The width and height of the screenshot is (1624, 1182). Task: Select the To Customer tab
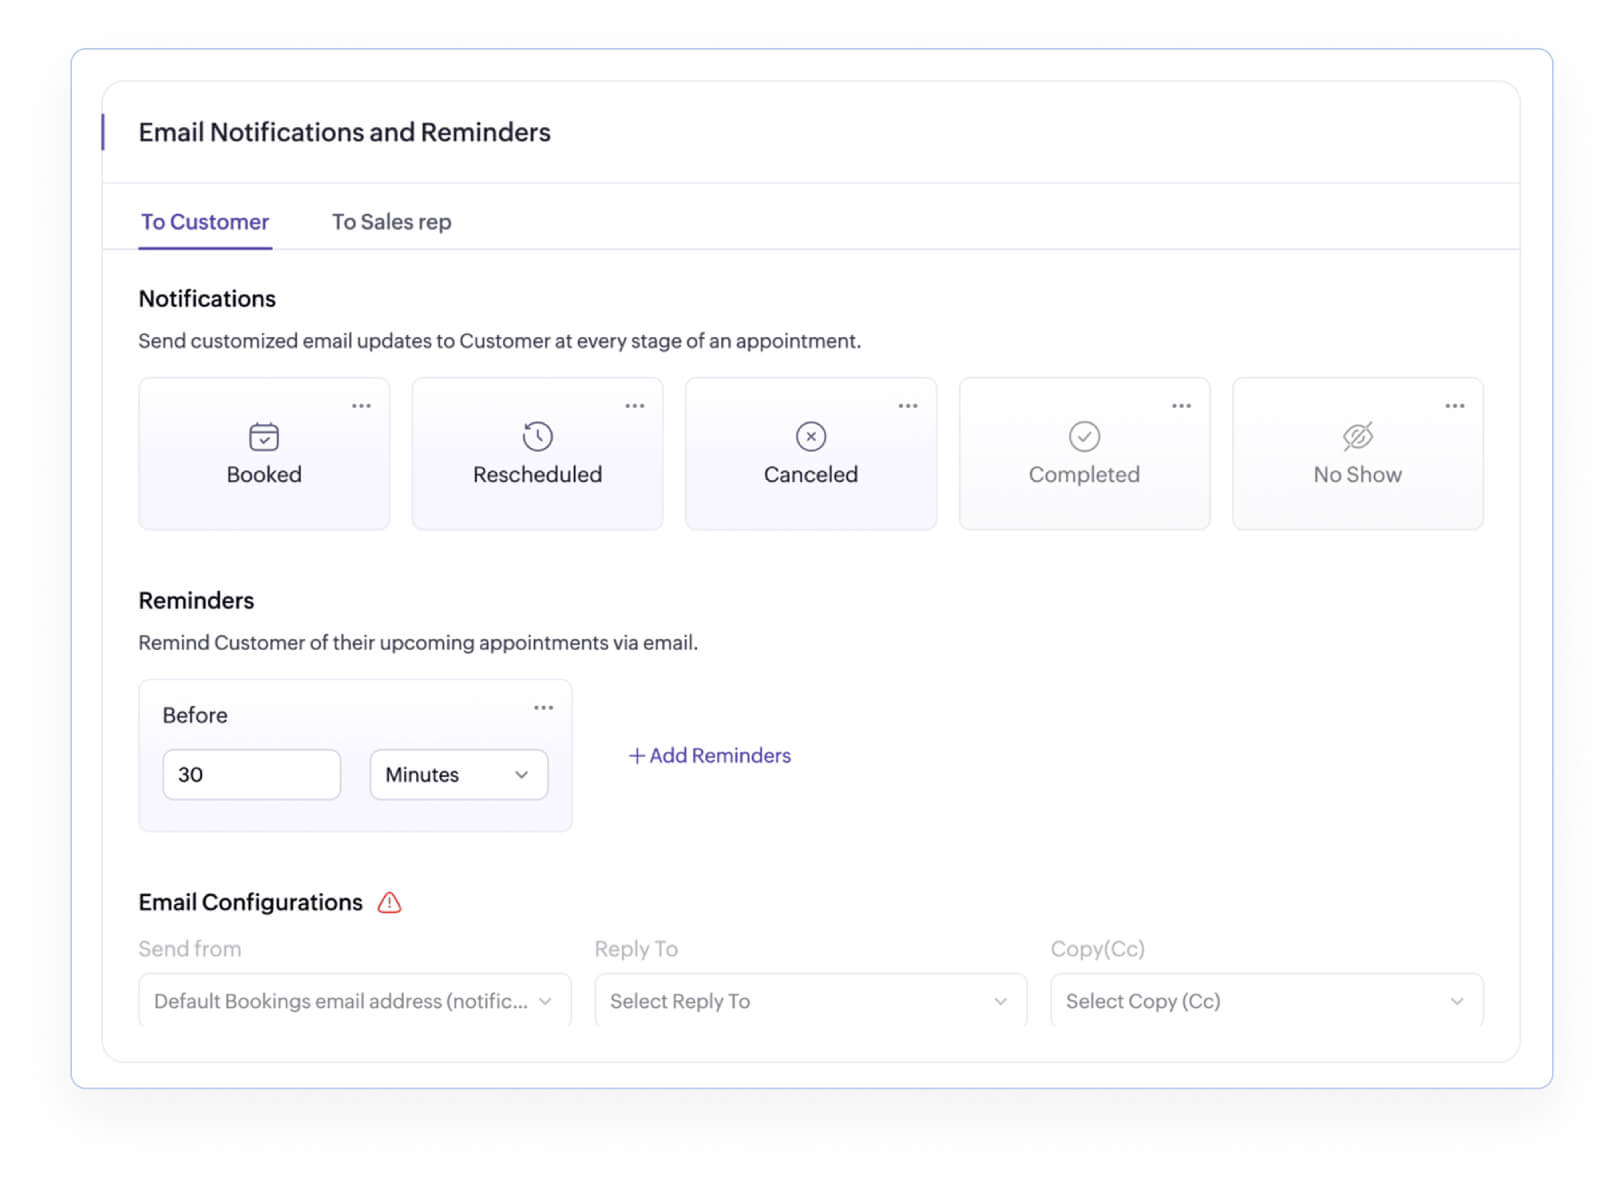(205, 221)
